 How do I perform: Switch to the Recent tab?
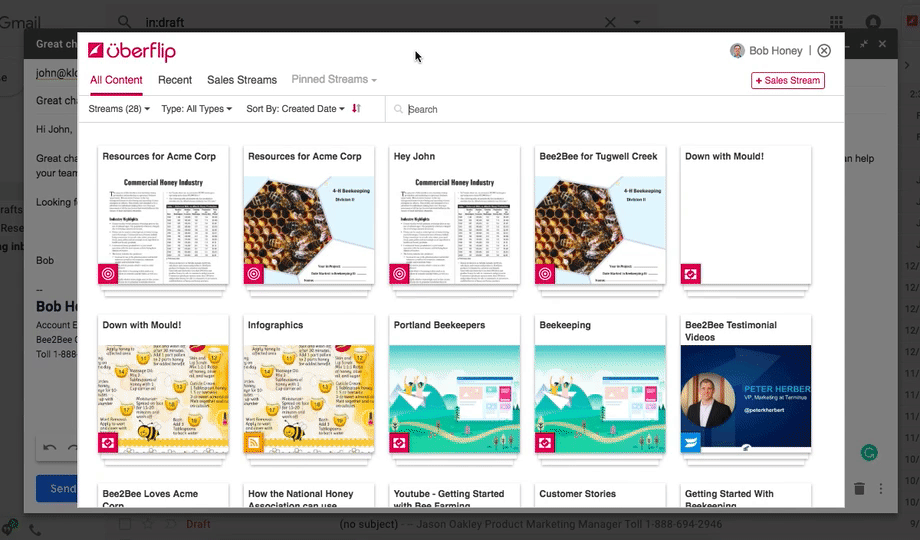tap(175, 80)
